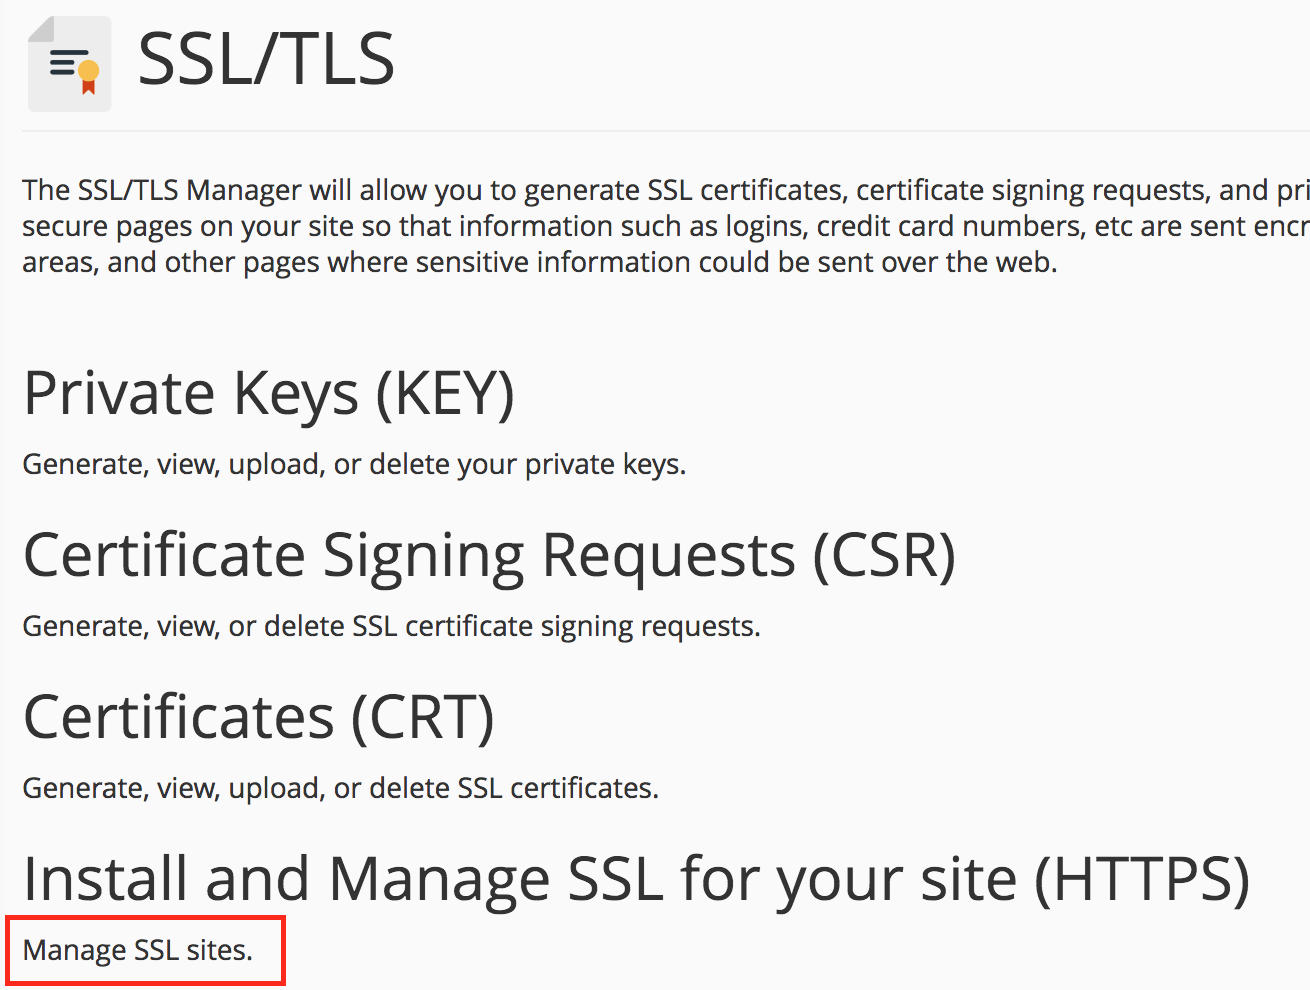
Task: Open the Manage SSL sites link
Action: click(x=138, y=950)
